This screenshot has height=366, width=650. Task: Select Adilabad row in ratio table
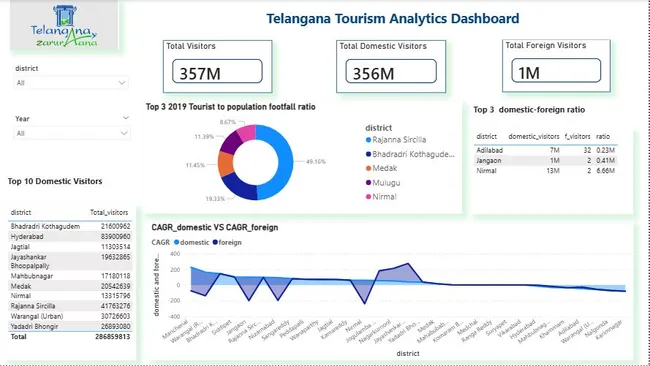(546, 150)
